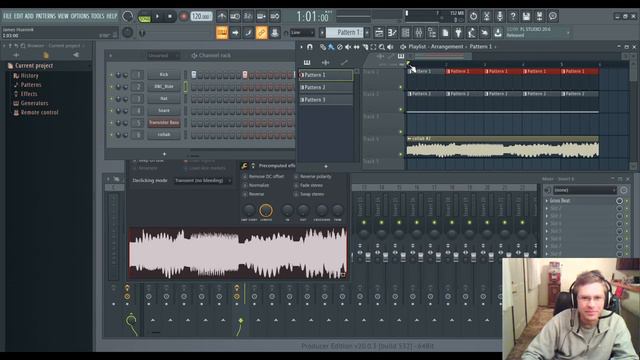640x360 pixels.
Task: Toggle Kick channel mute LED
Action: click(111, 75)
